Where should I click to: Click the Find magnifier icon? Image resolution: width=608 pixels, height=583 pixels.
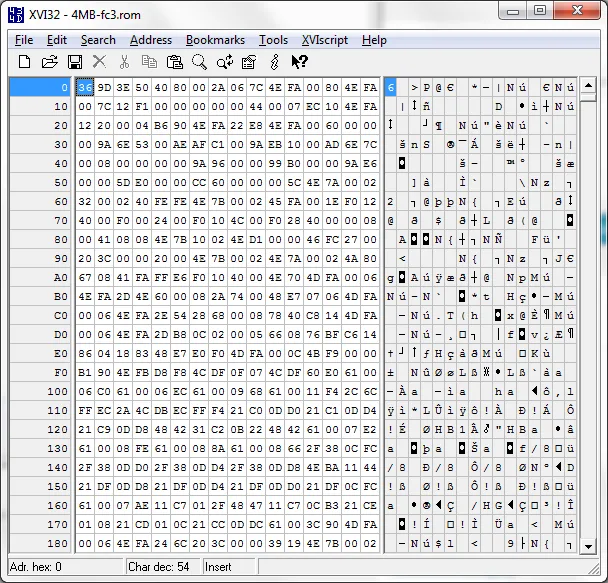(199, 62)
